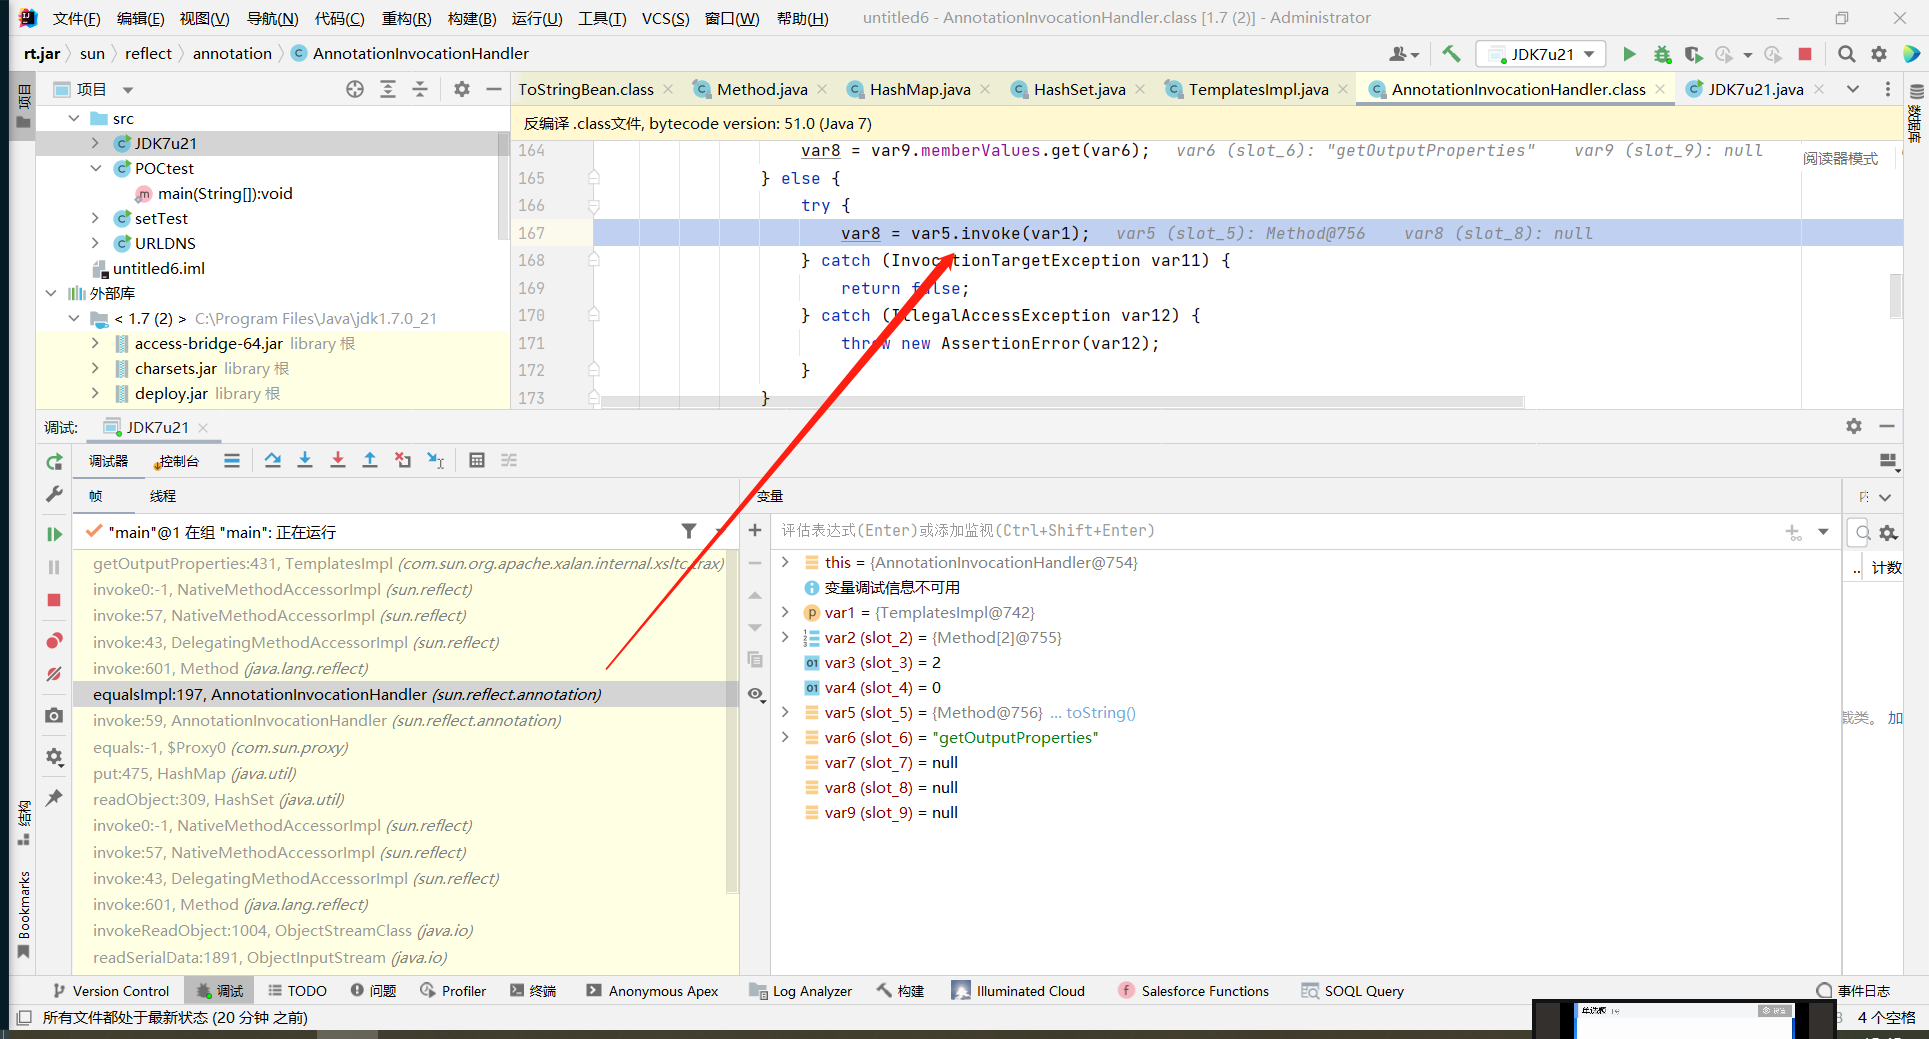Screen dimensions: 1929x1039
Task: Click 阅读器模式 reader mode label
Action: pos(1840,158)
